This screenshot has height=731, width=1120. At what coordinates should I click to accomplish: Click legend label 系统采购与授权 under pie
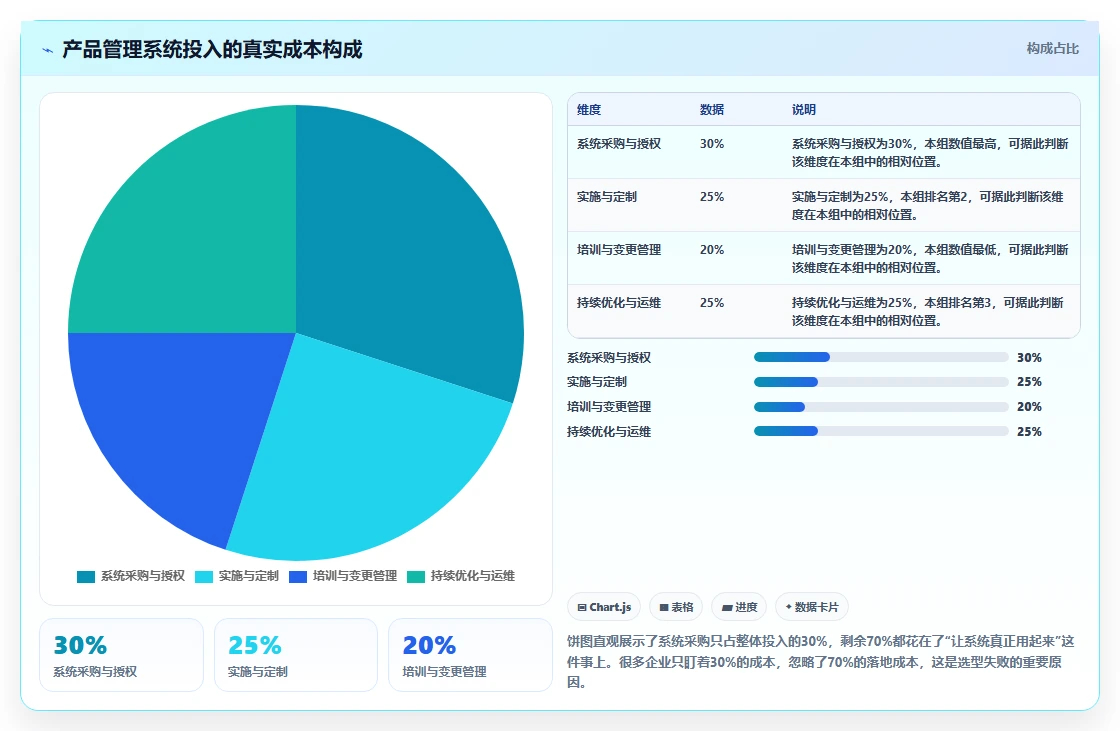click(x=143, y=576)
